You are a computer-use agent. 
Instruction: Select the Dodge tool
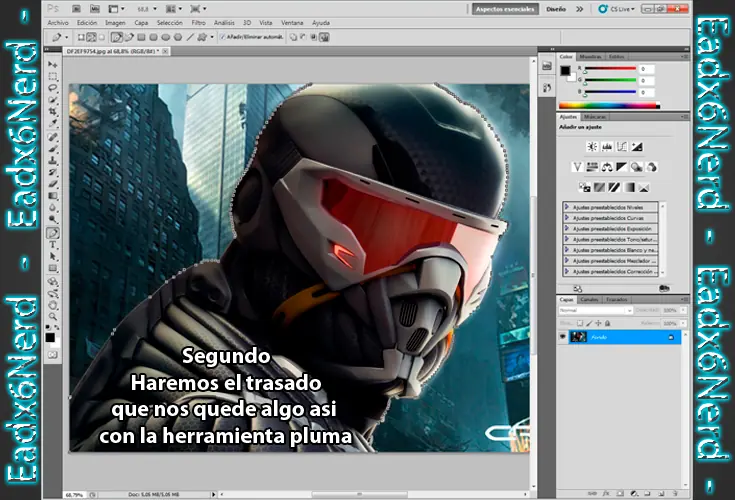[52, 219]
